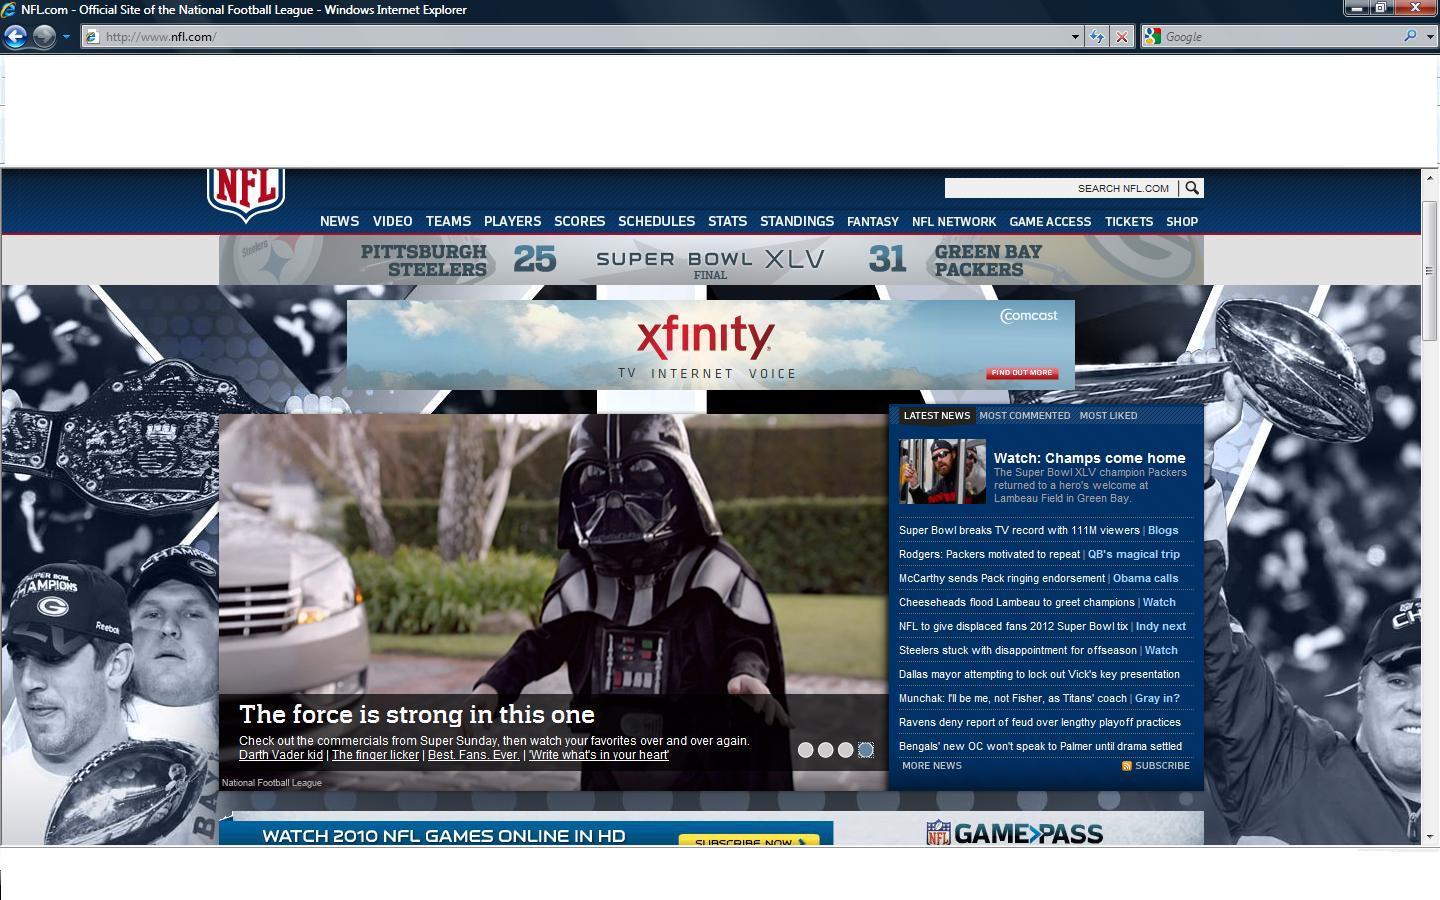Screen dimensions: 1440x900
Task: Expand the address bar URL dropdown
Action: (x=1075, y=37)
